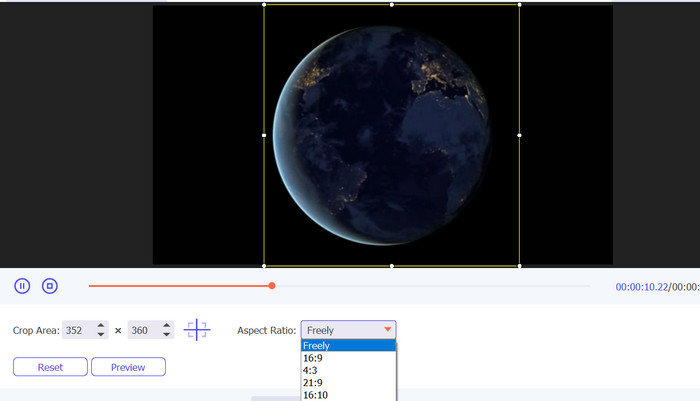Pause the video playback

coord(22,286)
